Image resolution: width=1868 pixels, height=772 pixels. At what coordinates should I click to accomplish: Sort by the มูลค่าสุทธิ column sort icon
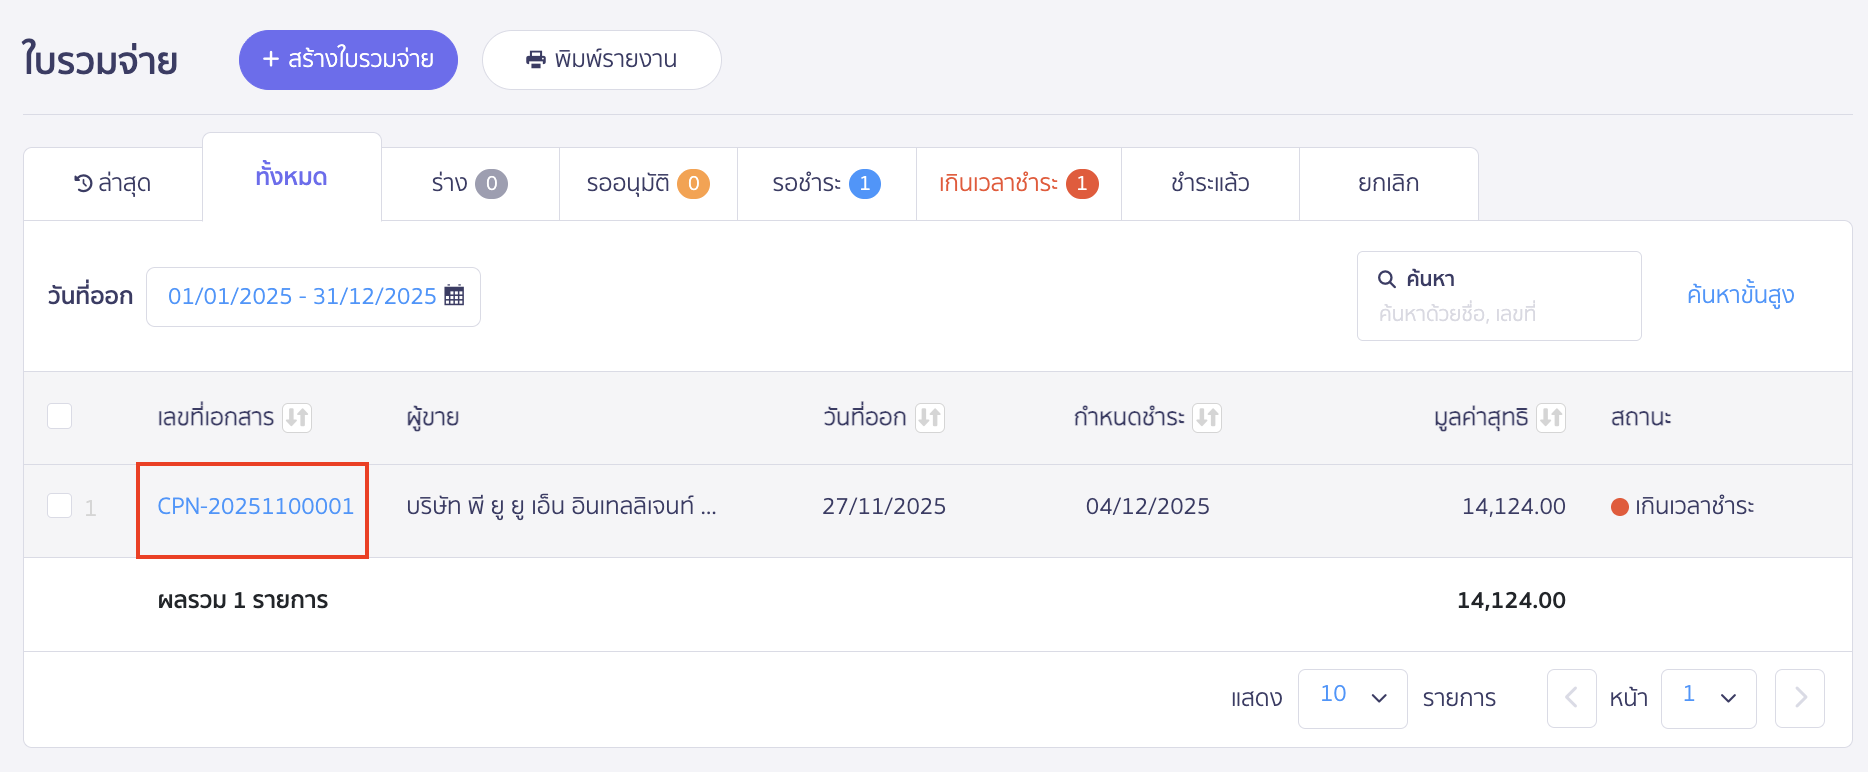tap(1551, 417)
